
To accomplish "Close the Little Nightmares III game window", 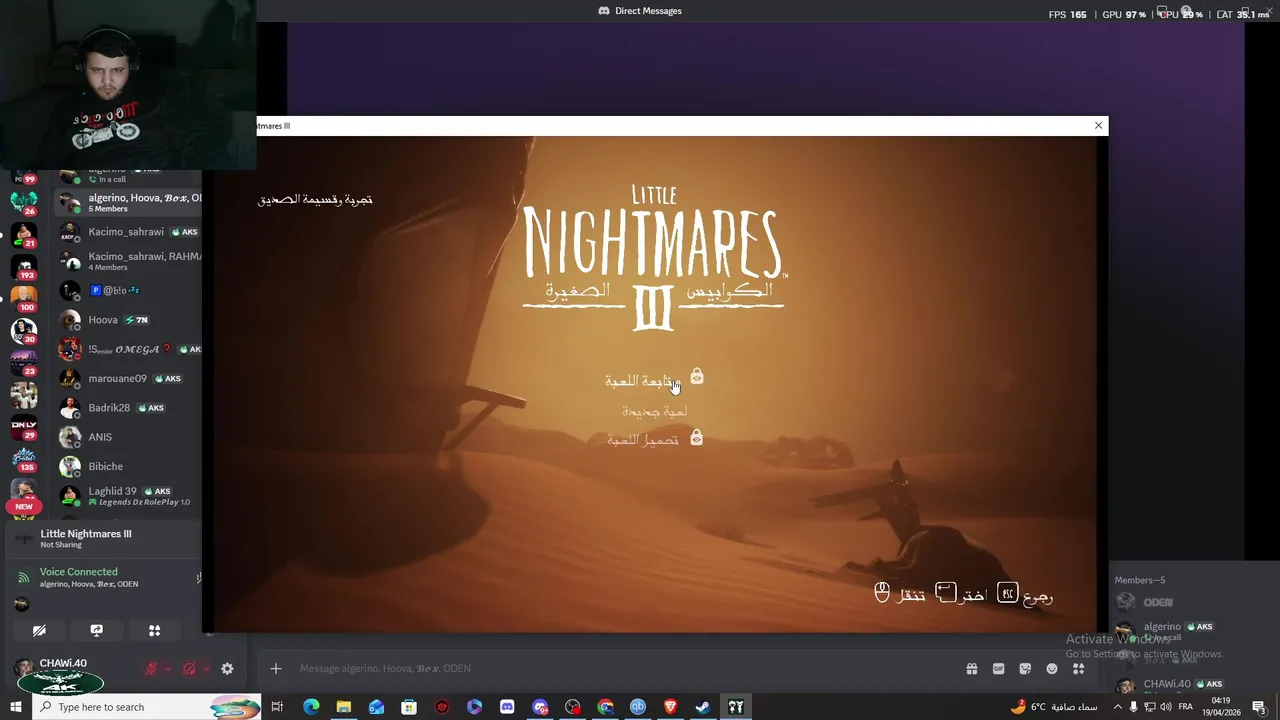I will pos(1098,126).
